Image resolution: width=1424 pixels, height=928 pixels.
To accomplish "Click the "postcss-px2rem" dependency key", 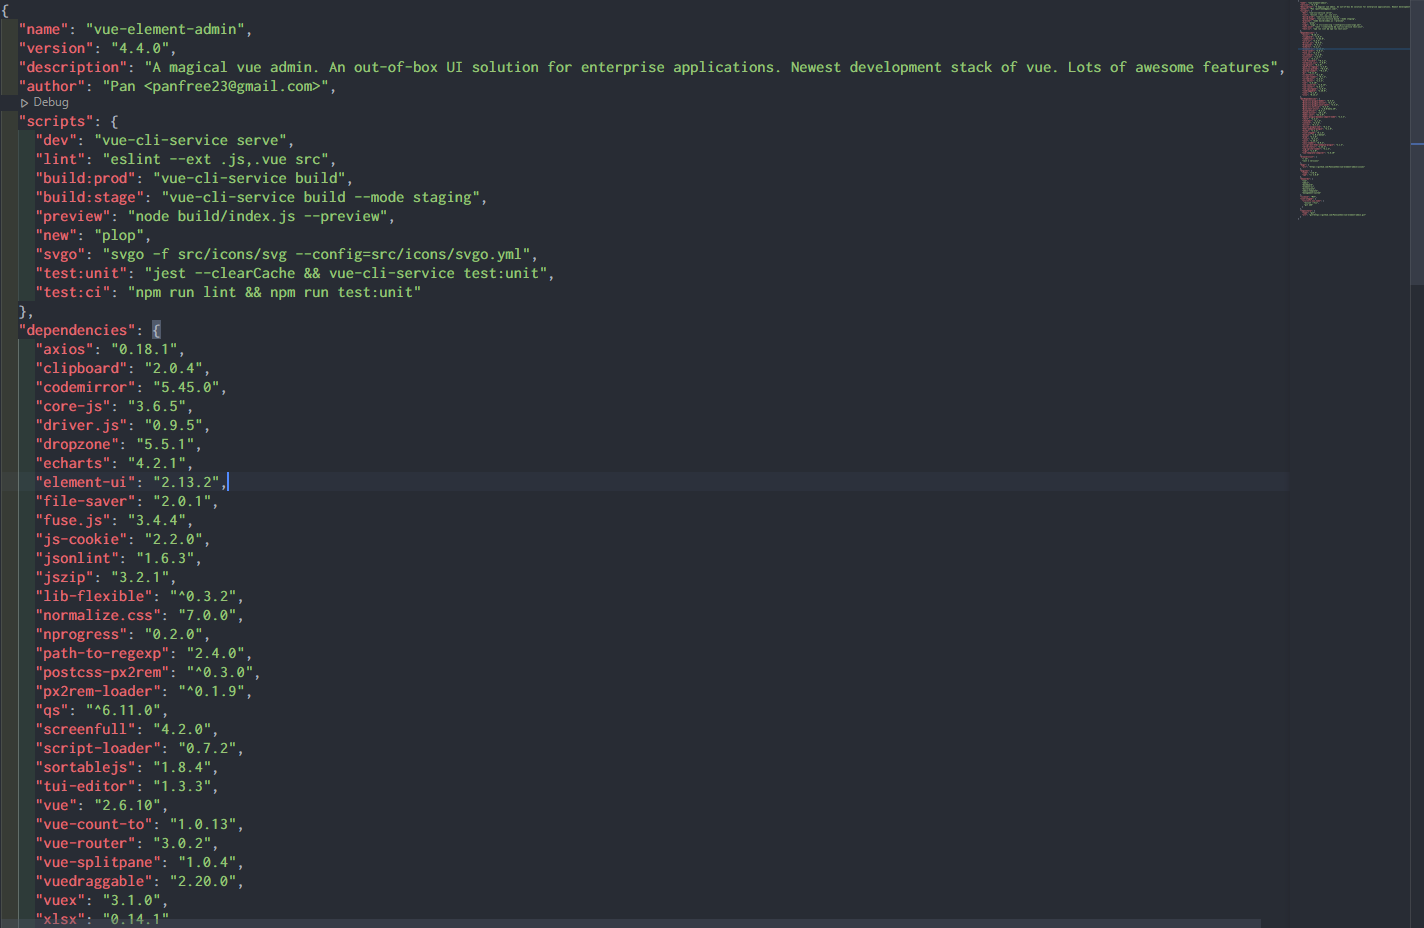I will [102, 672].
